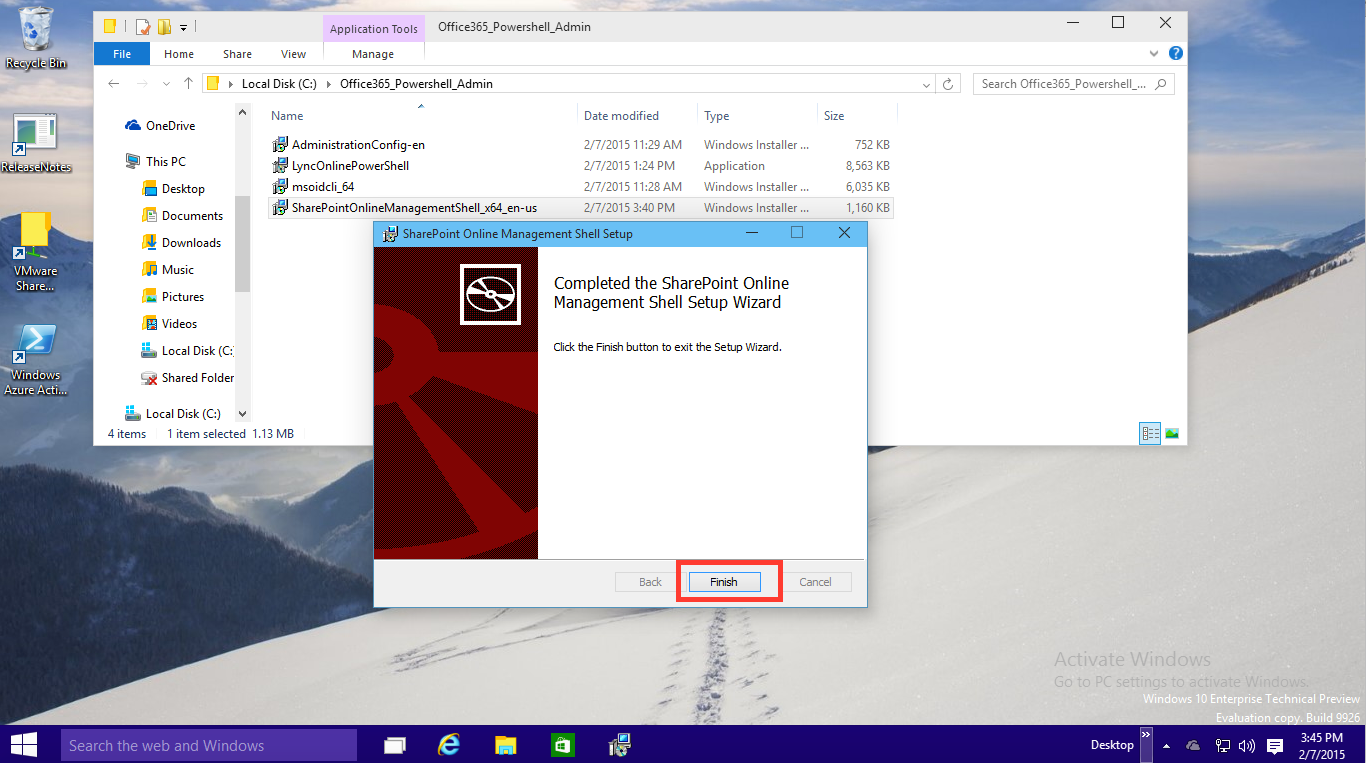Switch to large thumbnails view icon
The height and width of the screenshot is (763, 1366).
coord(1172,434)
